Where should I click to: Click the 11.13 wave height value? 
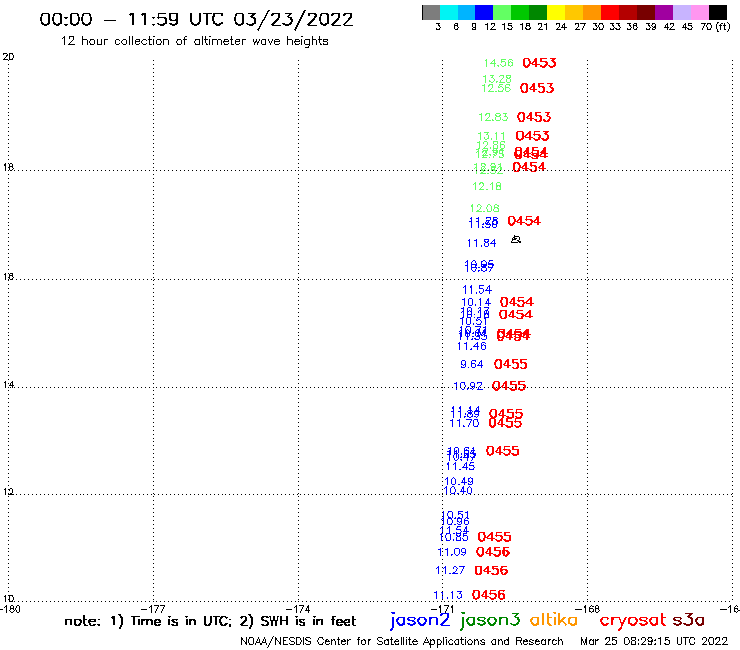pyautogui.click(x=448, y=595)
